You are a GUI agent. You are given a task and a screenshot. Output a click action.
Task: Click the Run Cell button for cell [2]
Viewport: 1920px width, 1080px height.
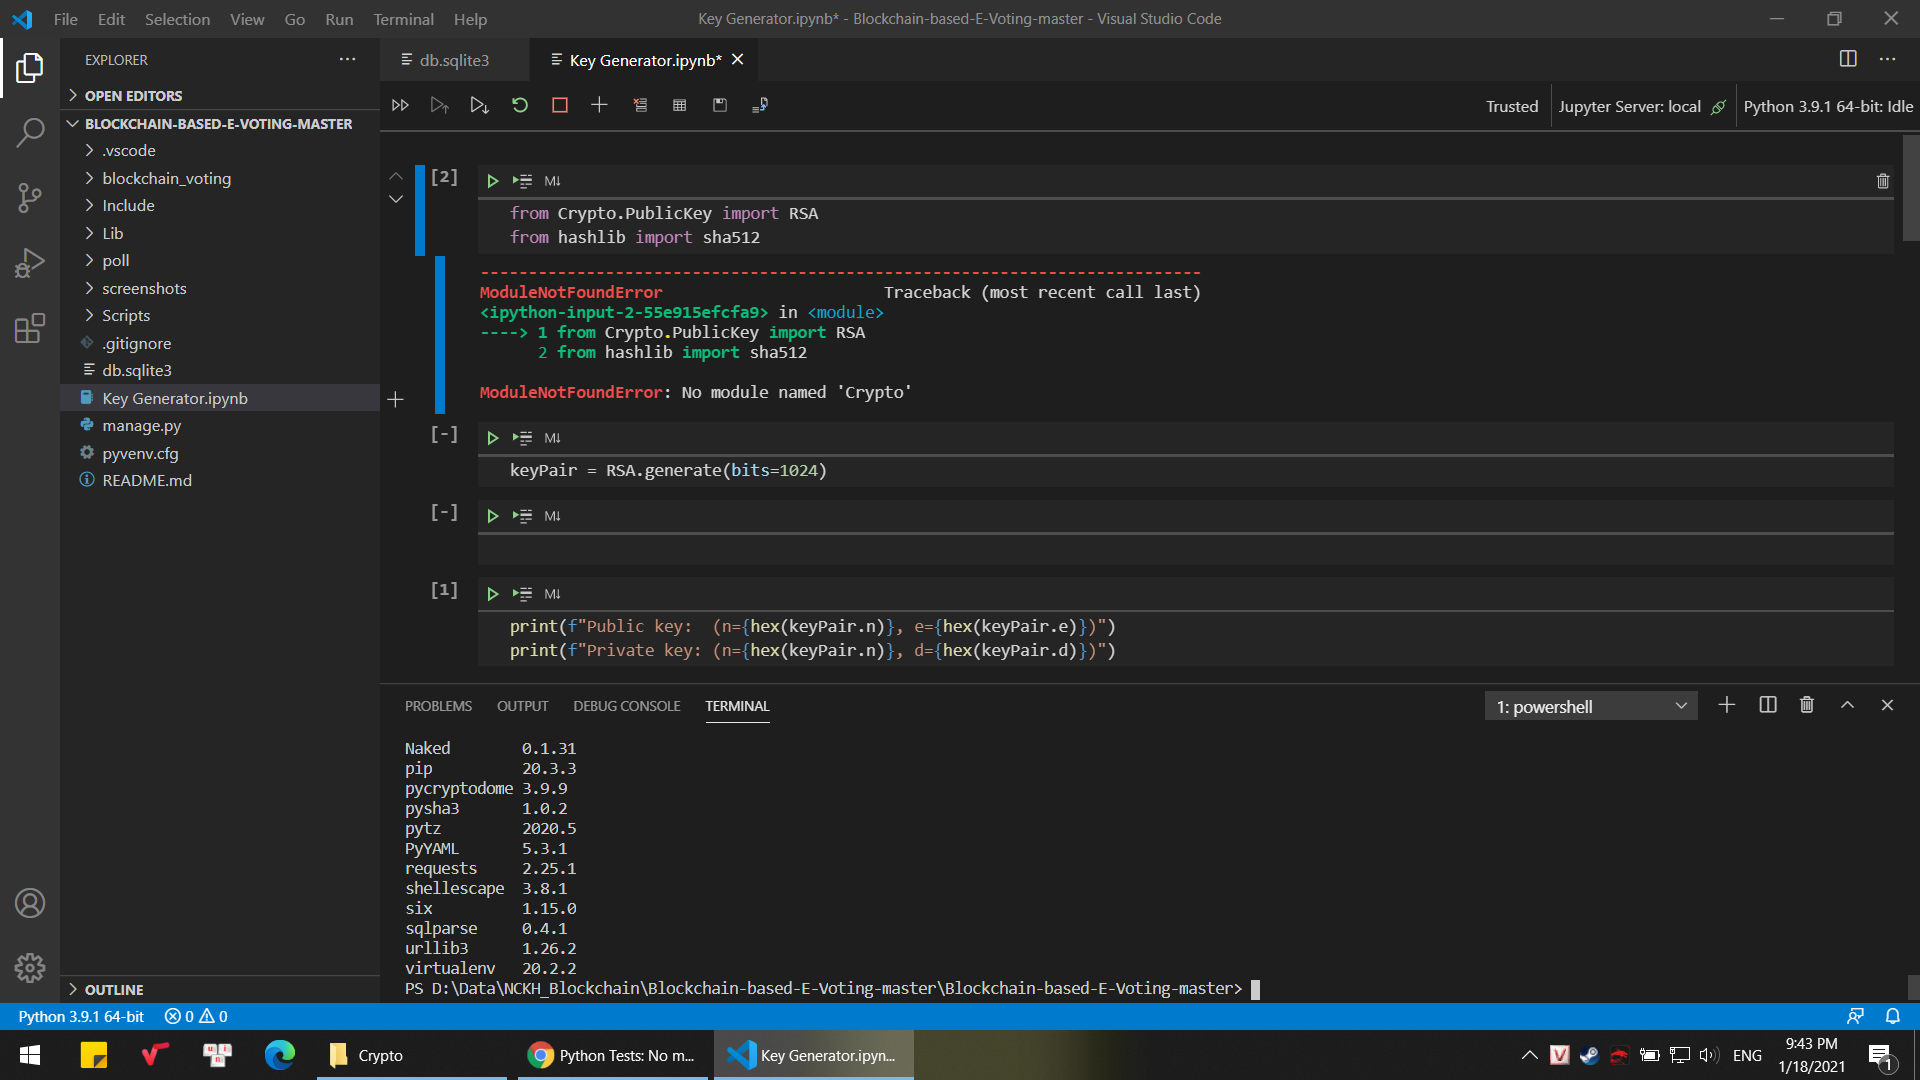point(491,181)
